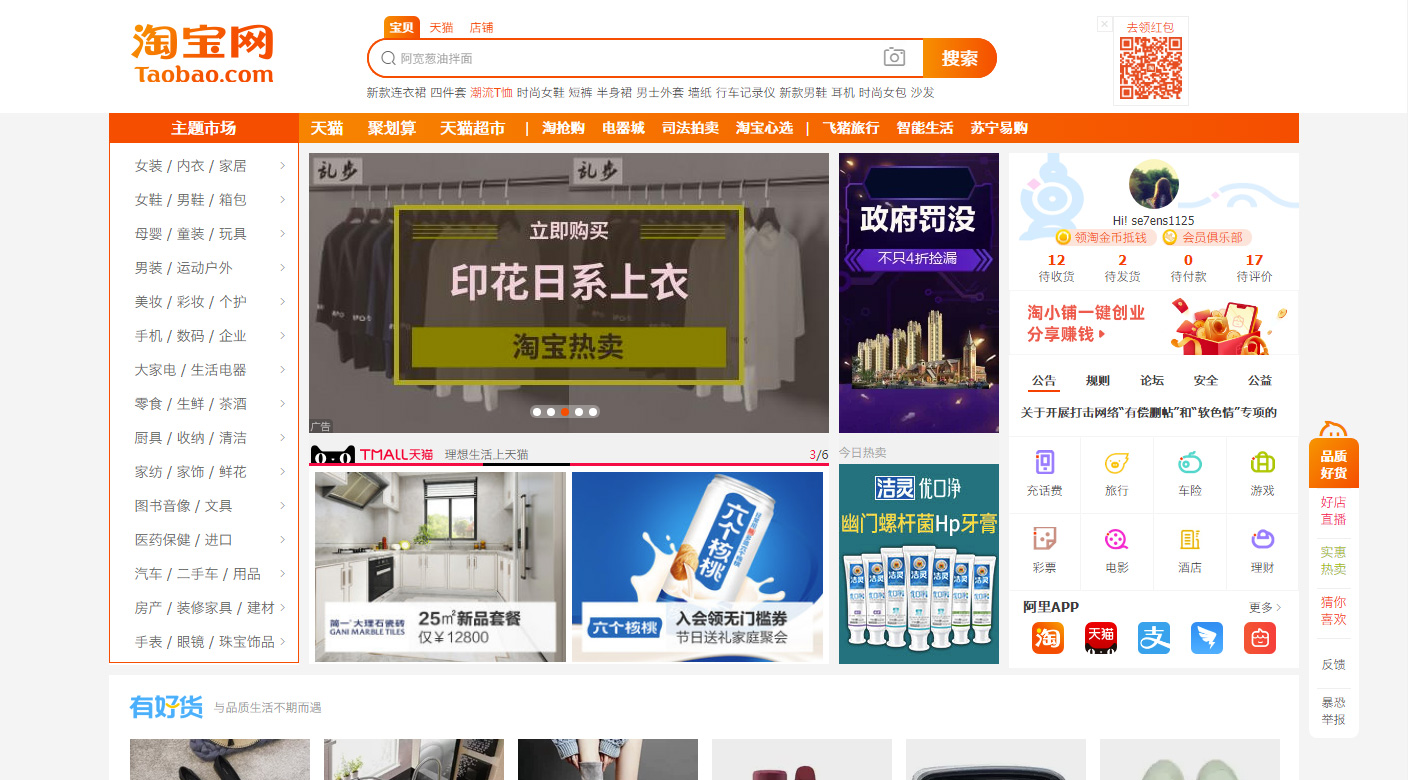Switch to the 天猫 search tab

tap(441, 27)
